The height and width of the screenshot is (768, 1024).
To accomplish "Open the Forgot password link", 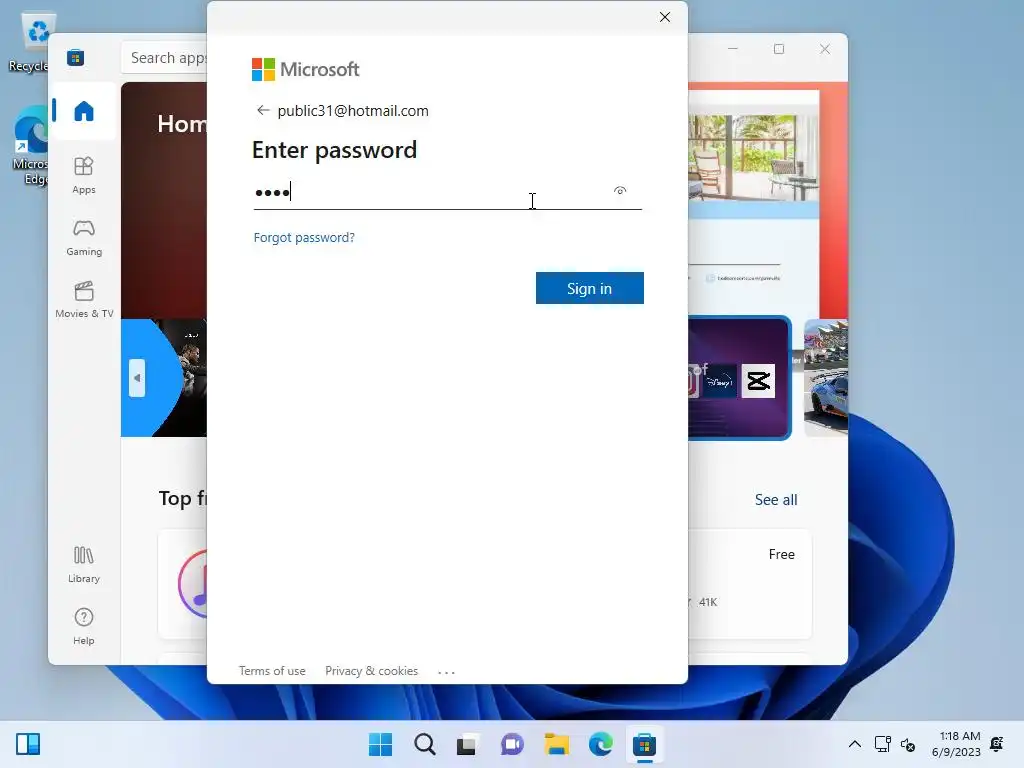I will pyautogui.click(x=304, y=237).
